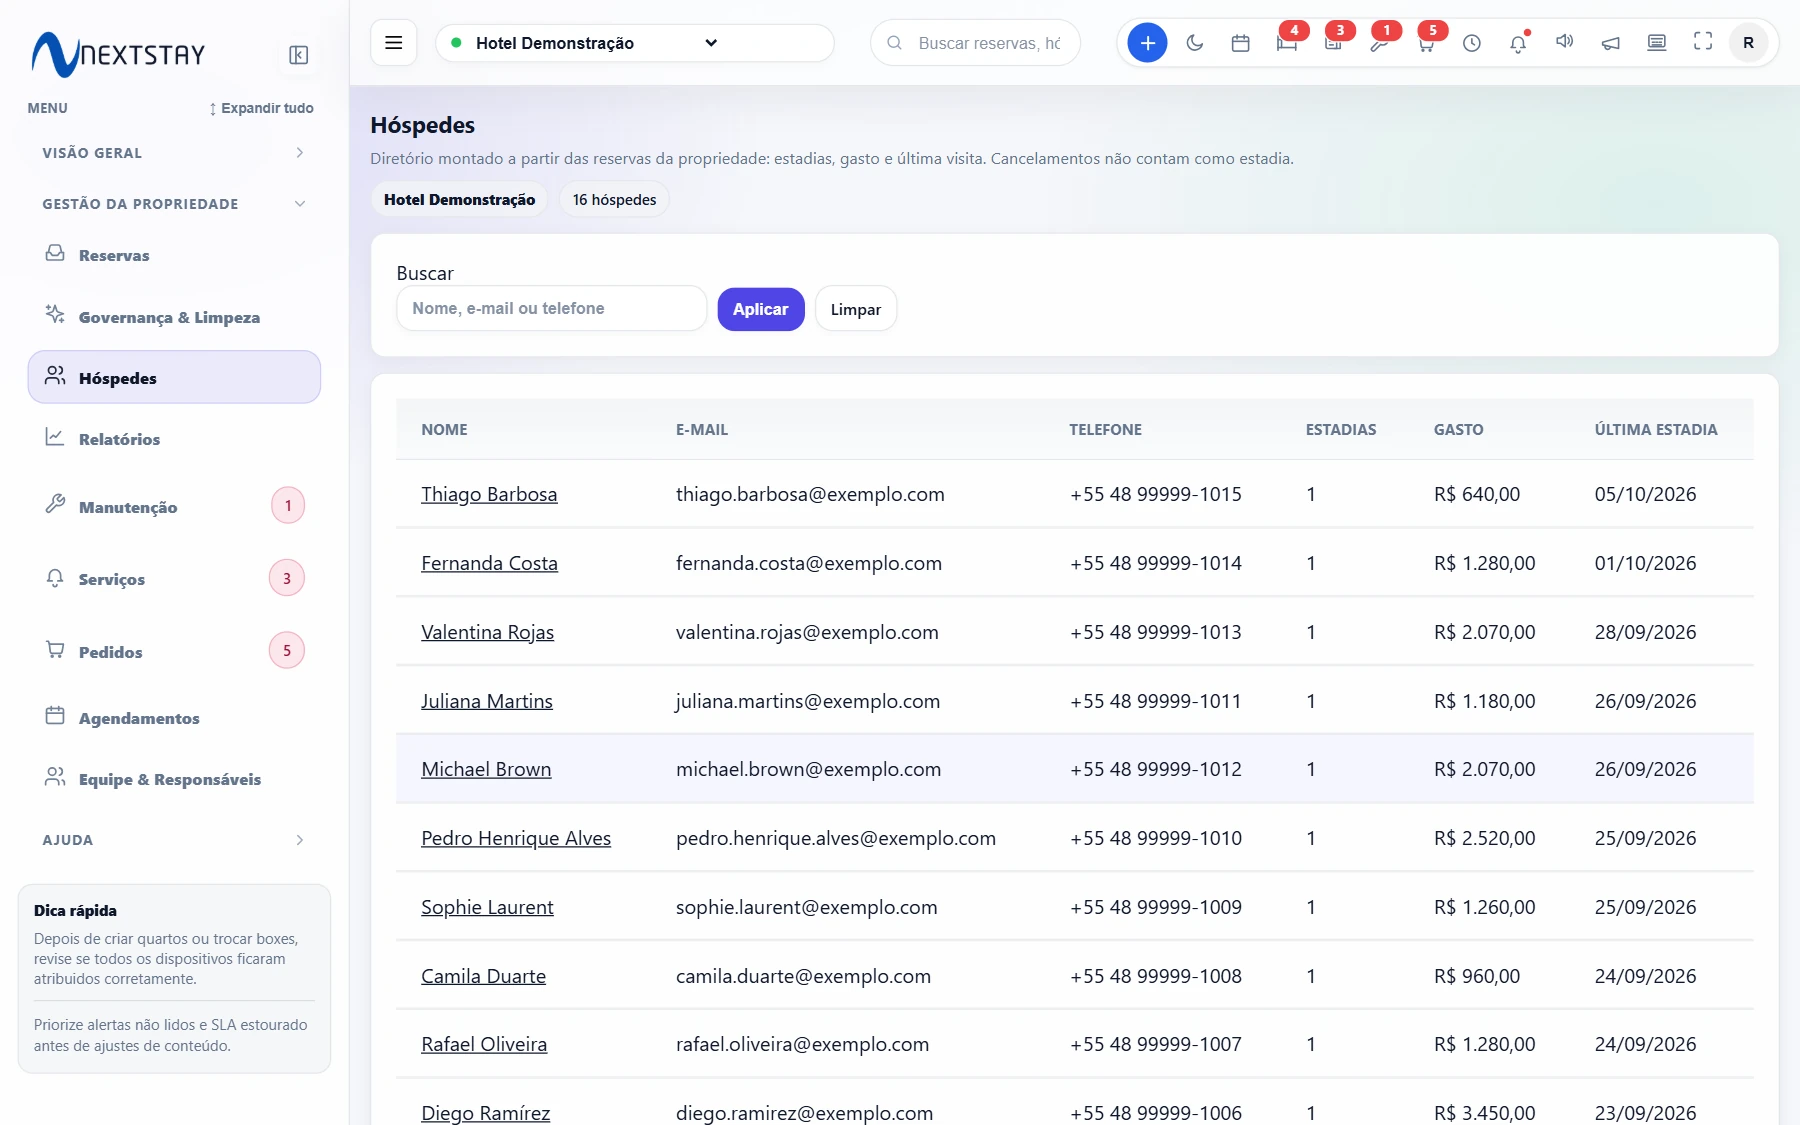Open Equipe & Responsáveis in sidebar
The width and height of the screenshot is (1800, 1125).
[174, 779]
